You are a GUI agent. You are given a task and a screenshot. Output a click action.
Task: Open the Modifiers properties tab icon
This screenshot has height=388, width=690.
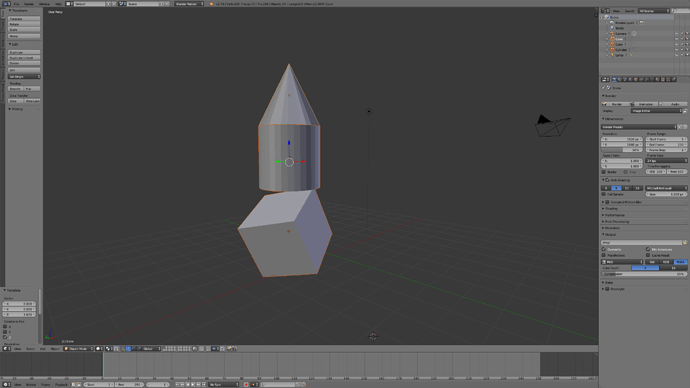(646, 80)
